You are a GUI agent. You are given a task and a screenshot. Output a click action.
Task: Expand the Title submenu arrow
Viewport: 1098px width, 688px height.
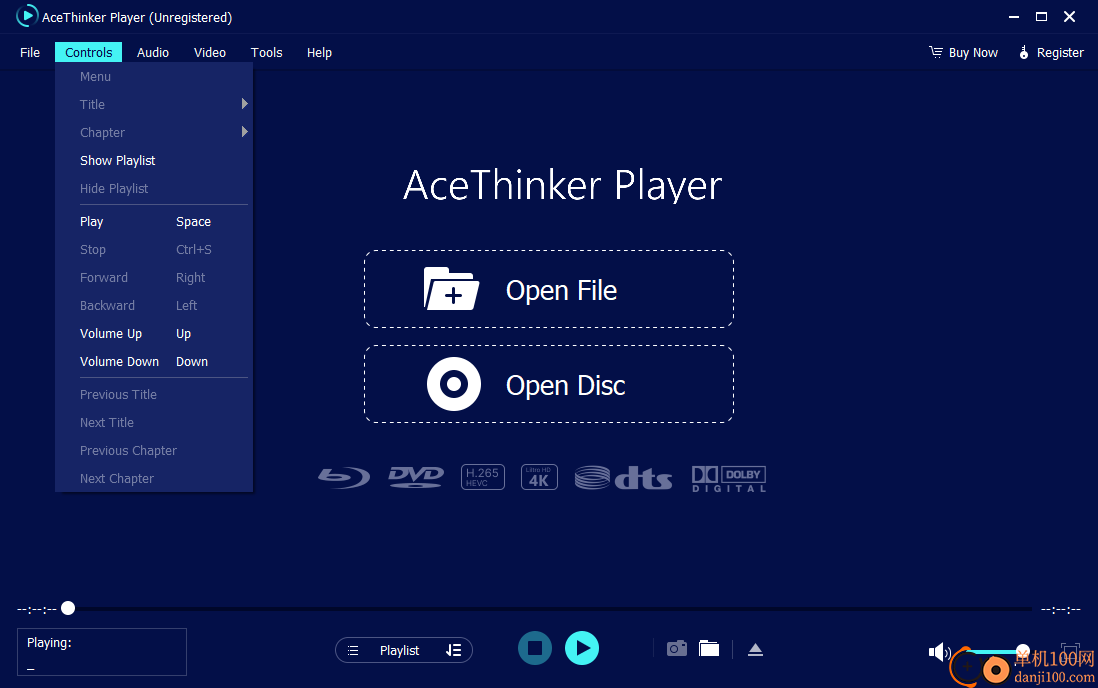point(244,104)
